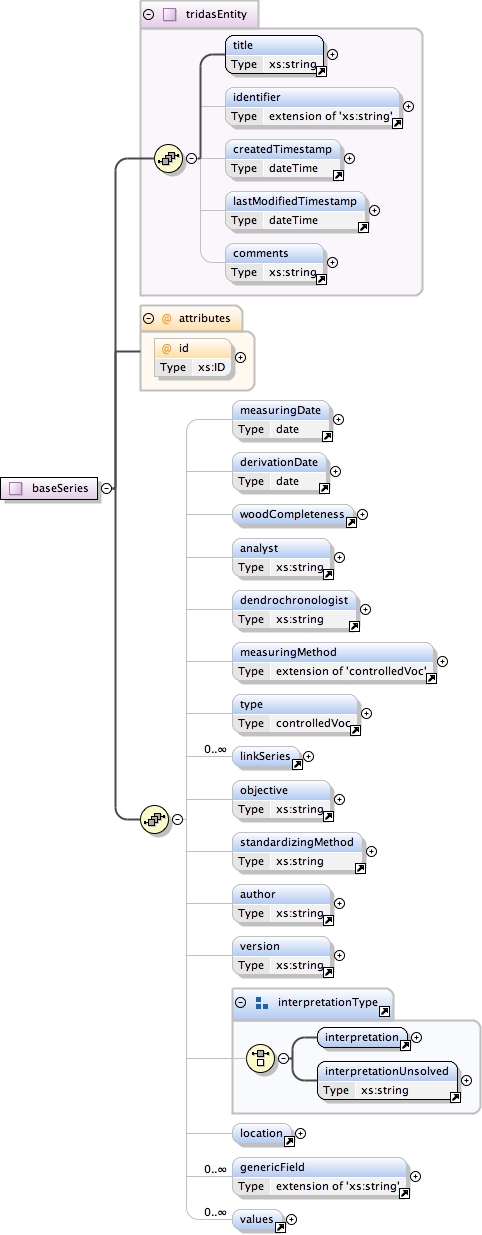Click the choice compositor icon in interpretationType
Image resolution: width=482 pixels, height=1235 pixels.
pos(261,1057)
